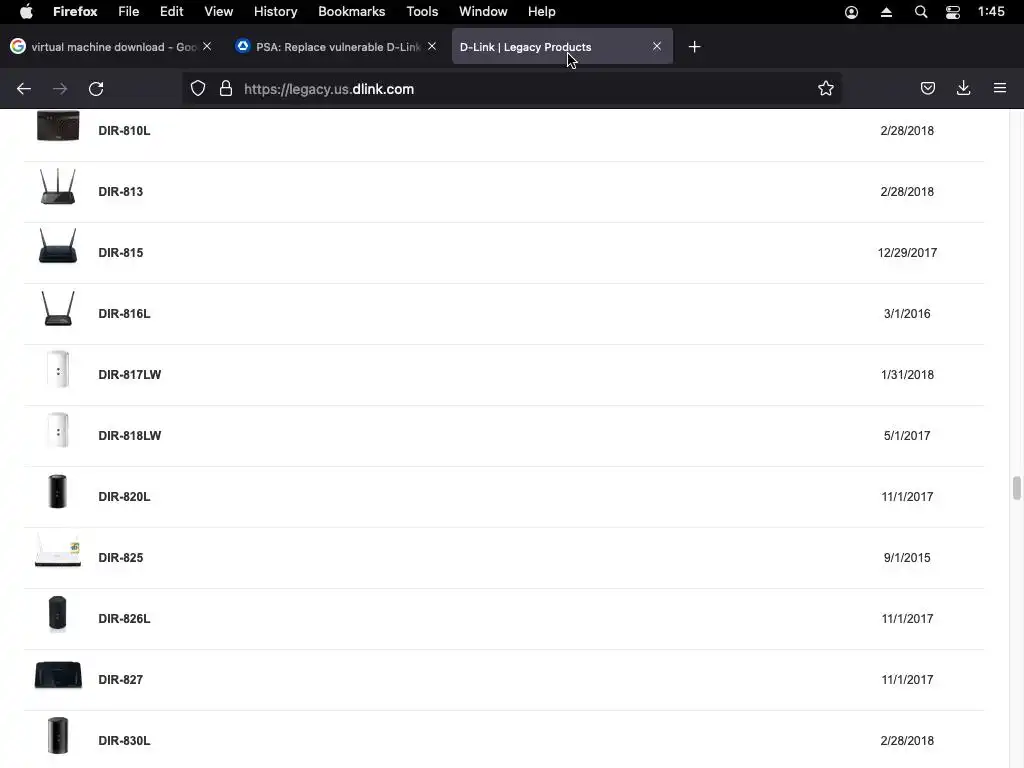Open the Firefox application menu
This screenshot has height=768, width=1024.
coord(75,12)
